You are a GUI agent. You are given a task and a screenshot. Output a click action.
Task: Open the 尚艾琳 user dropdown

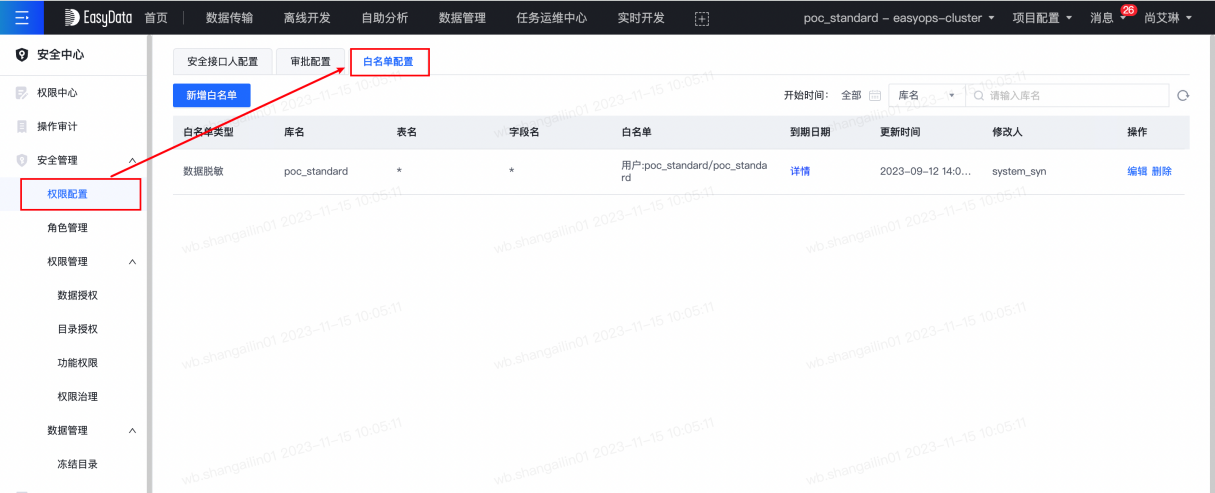pyautogui.click(x=1167, y=18)
